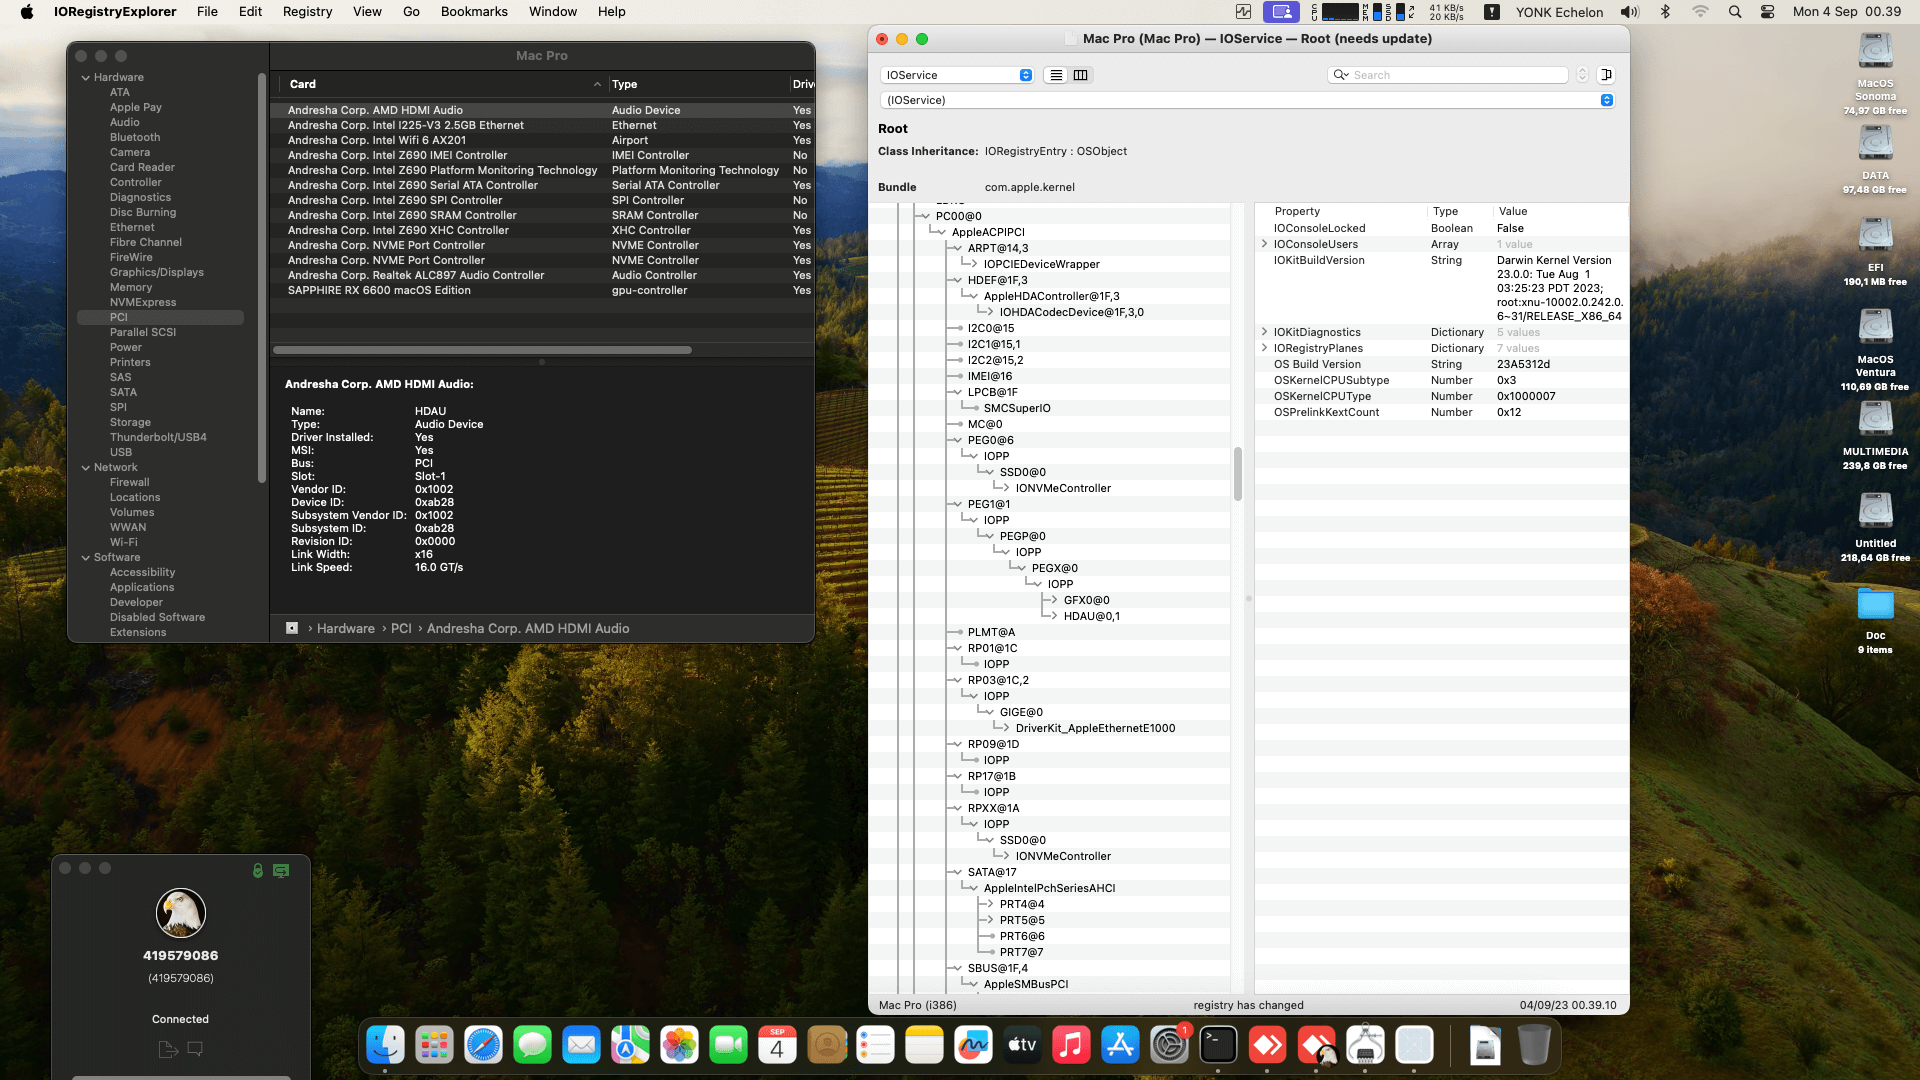Click the TeamViewer lock icon
The width and height of the screenshot is (1920, 1080).
[x=258, y=871]
